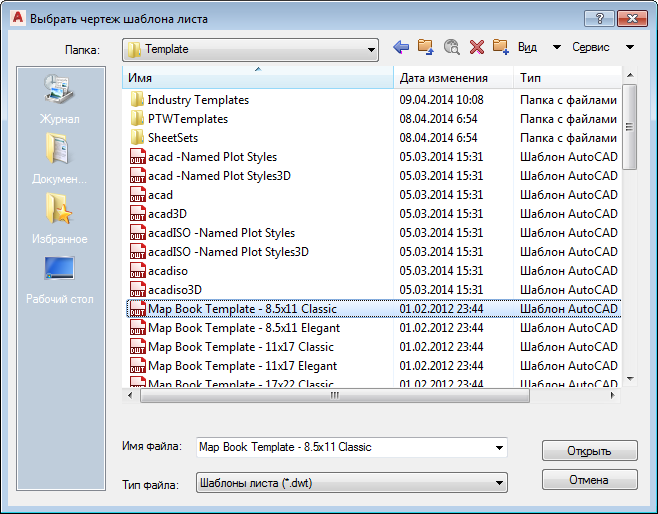Open the Документы location in sidebar

60,159
